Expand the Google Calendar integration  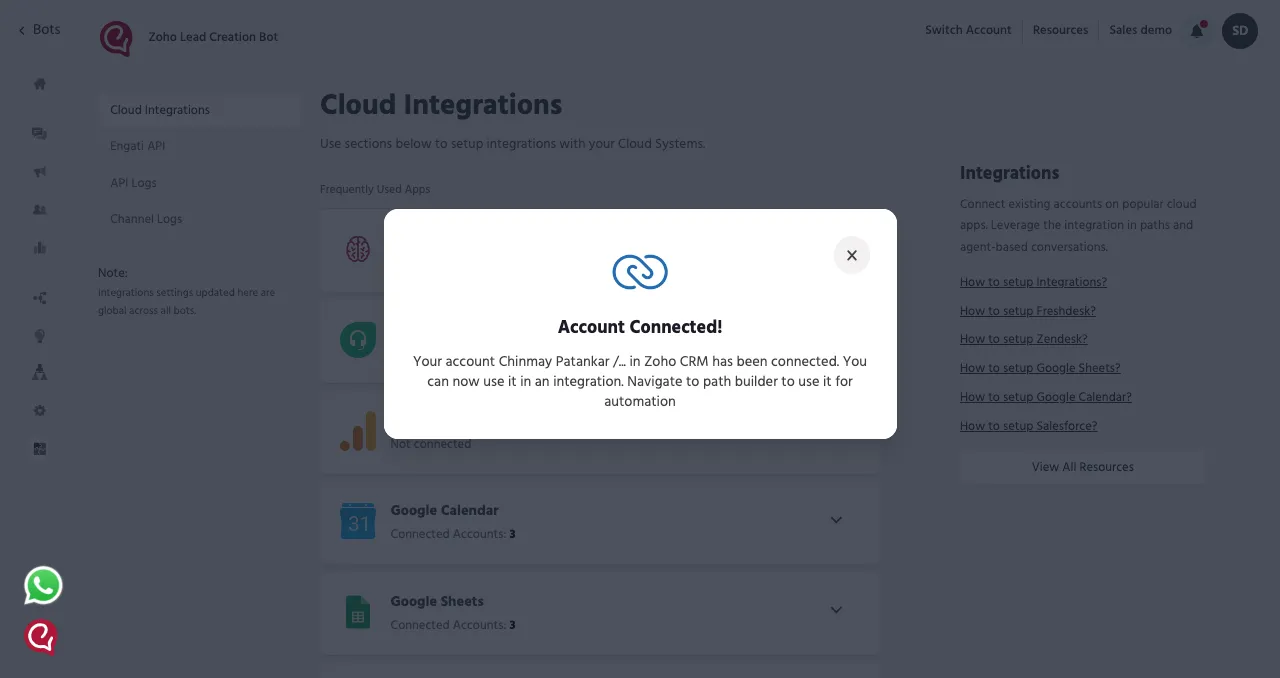836,520
